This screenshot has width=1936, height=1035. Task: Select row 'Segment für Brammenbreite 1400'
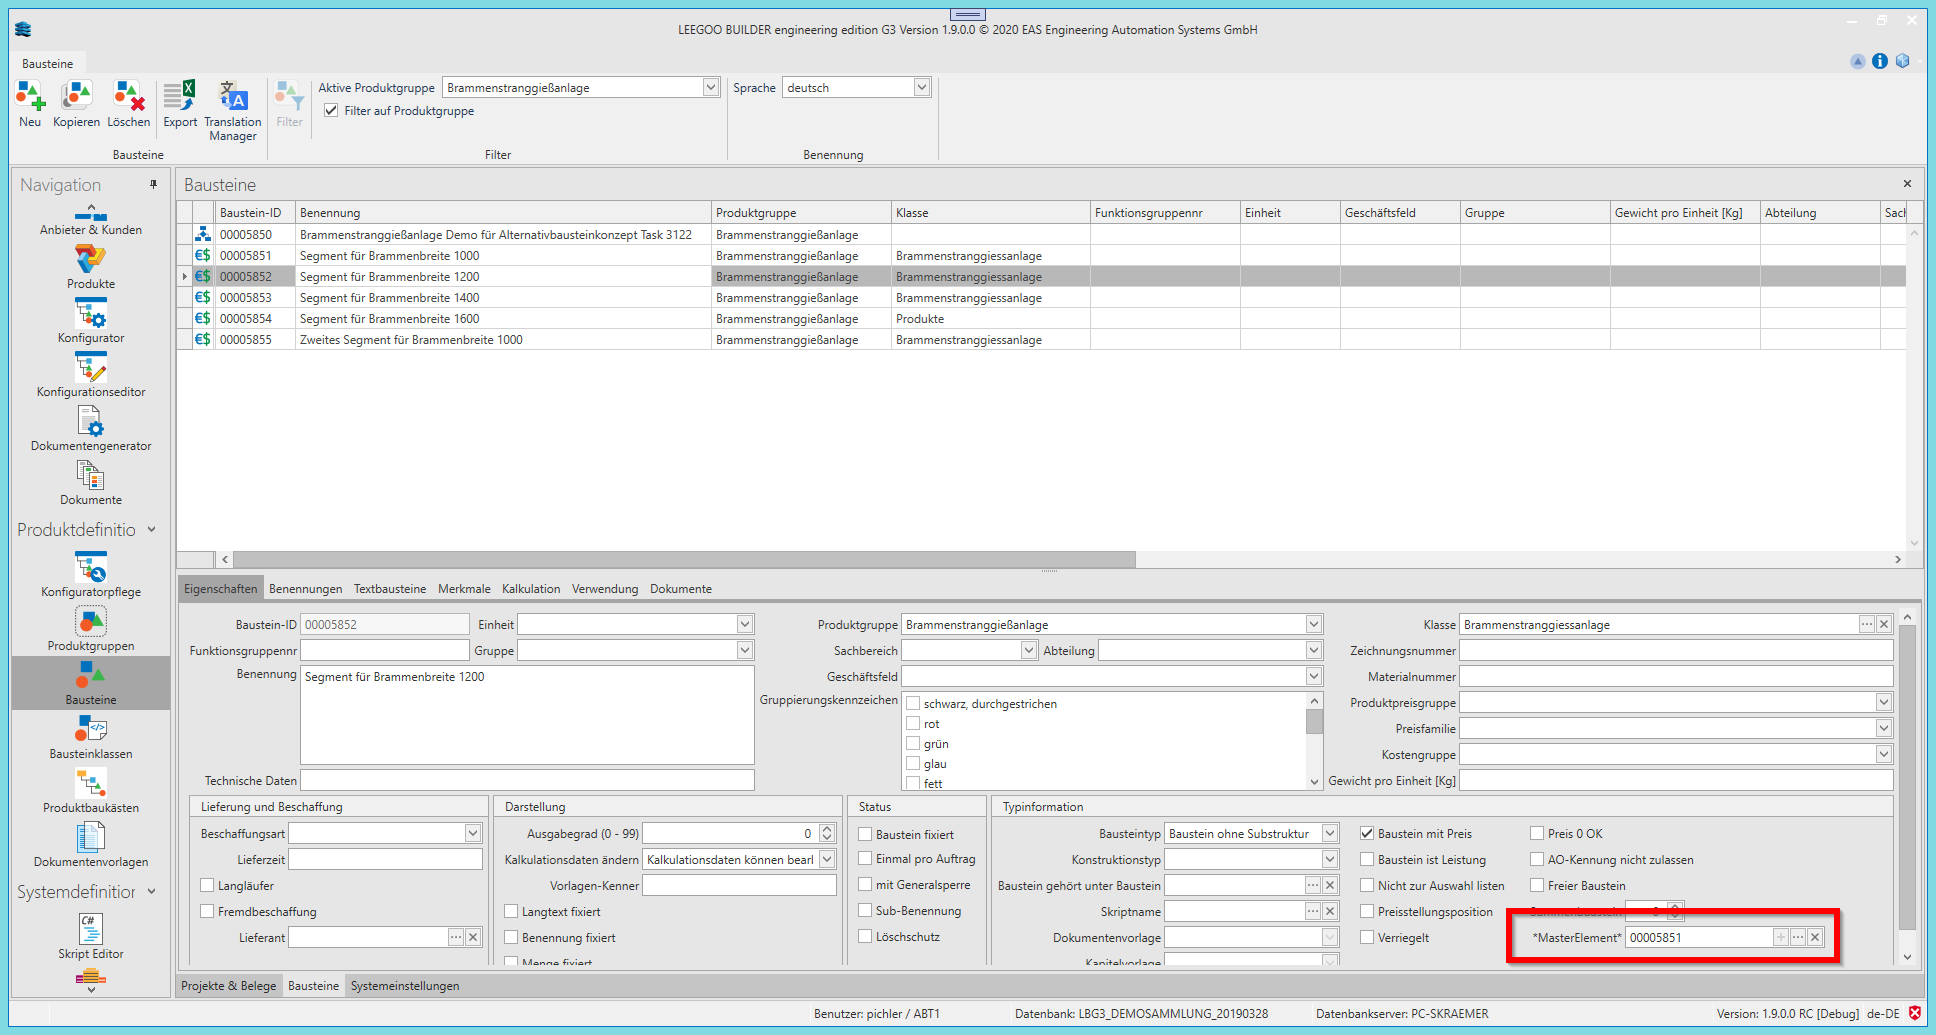(x=1041, y=297)
